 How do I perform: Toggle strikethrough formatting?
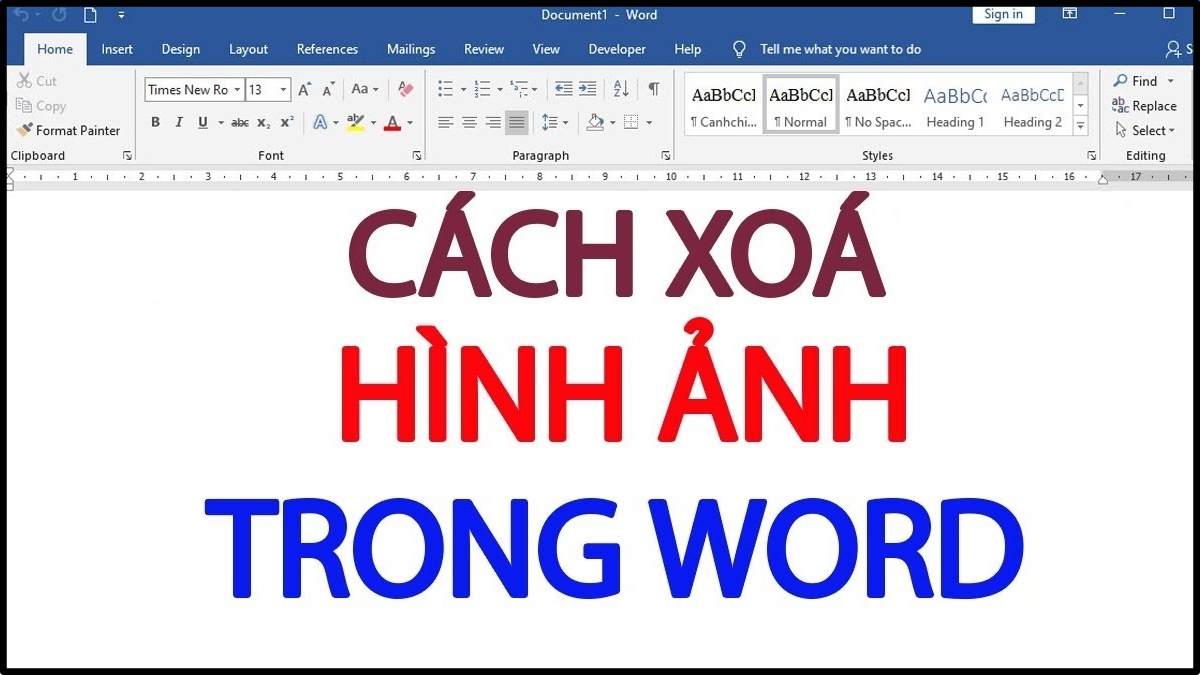pyautogui.click(x=240, y=122)
